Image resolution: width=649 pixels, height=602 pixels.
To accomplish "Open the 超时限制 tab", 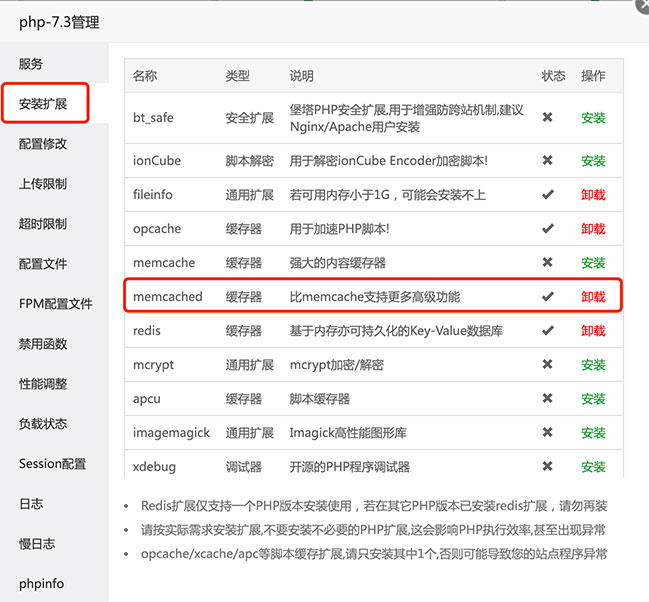I will coord(43,224).
